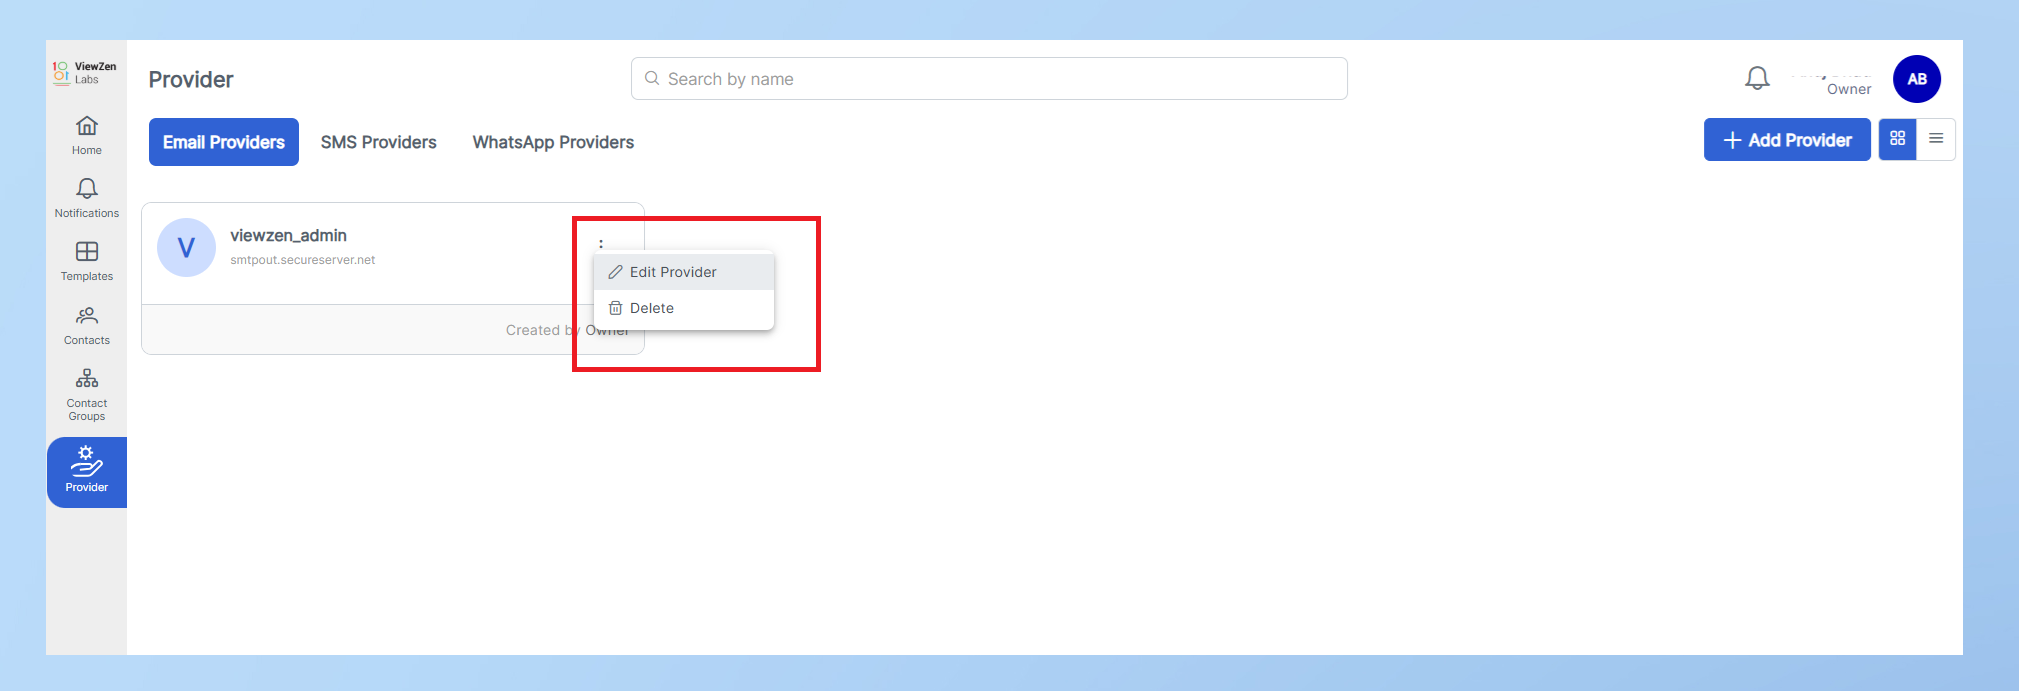Screen dimensions: 2019x691
Task: Switch to list view layout
Action: [x=1936, y=139]
